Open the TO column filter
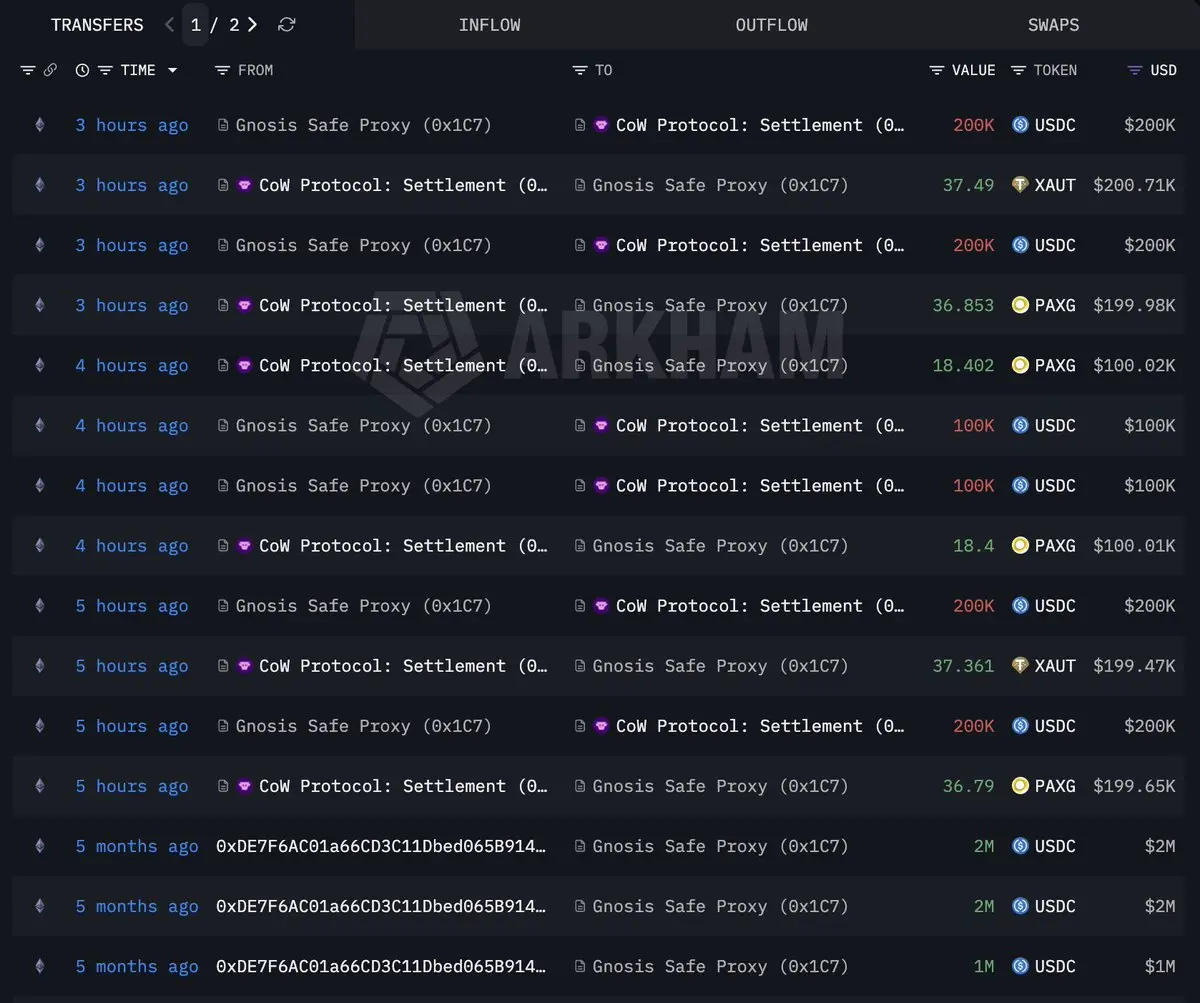The width and height of the screenshot is (1200, 1003). point(579,70)
